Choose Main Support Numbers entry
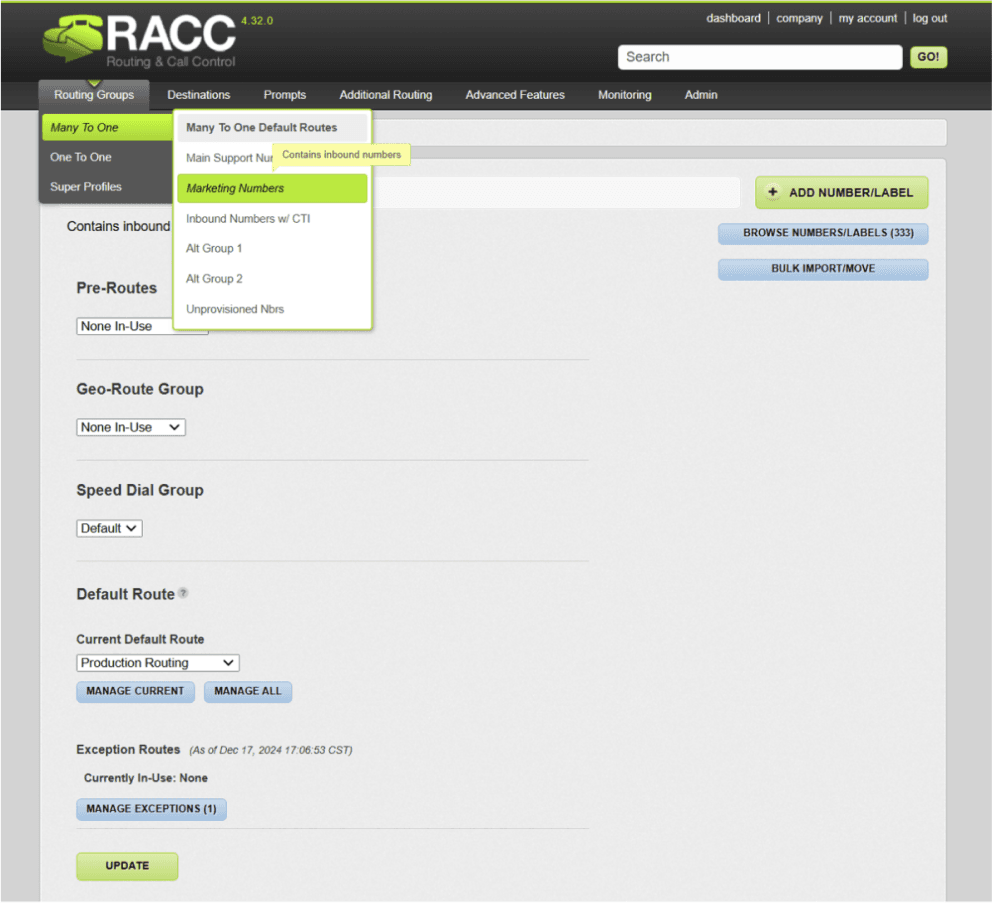This screenshot has height=903, width=992. (x=228, y=158)
